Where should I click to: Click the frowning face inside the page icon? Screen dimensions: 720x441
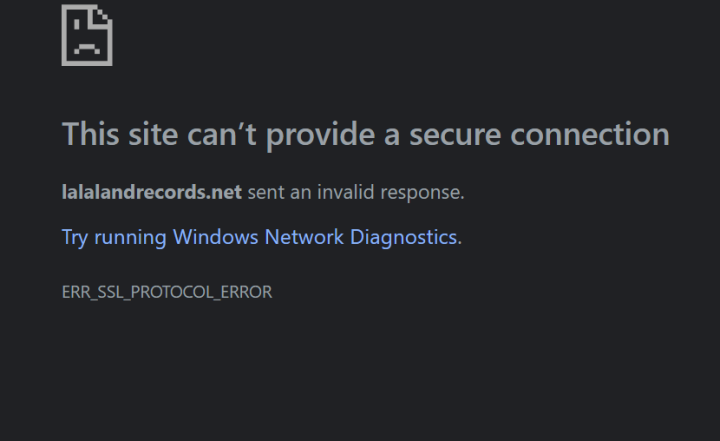[87, 47]
